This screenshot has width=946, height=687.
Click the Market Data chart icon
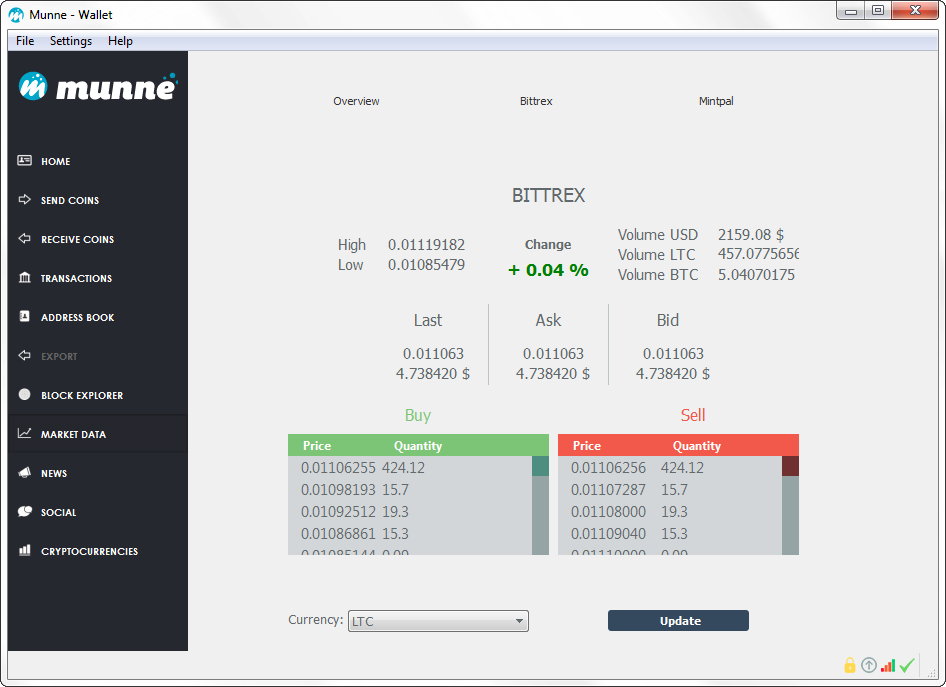tap(24, 434)
